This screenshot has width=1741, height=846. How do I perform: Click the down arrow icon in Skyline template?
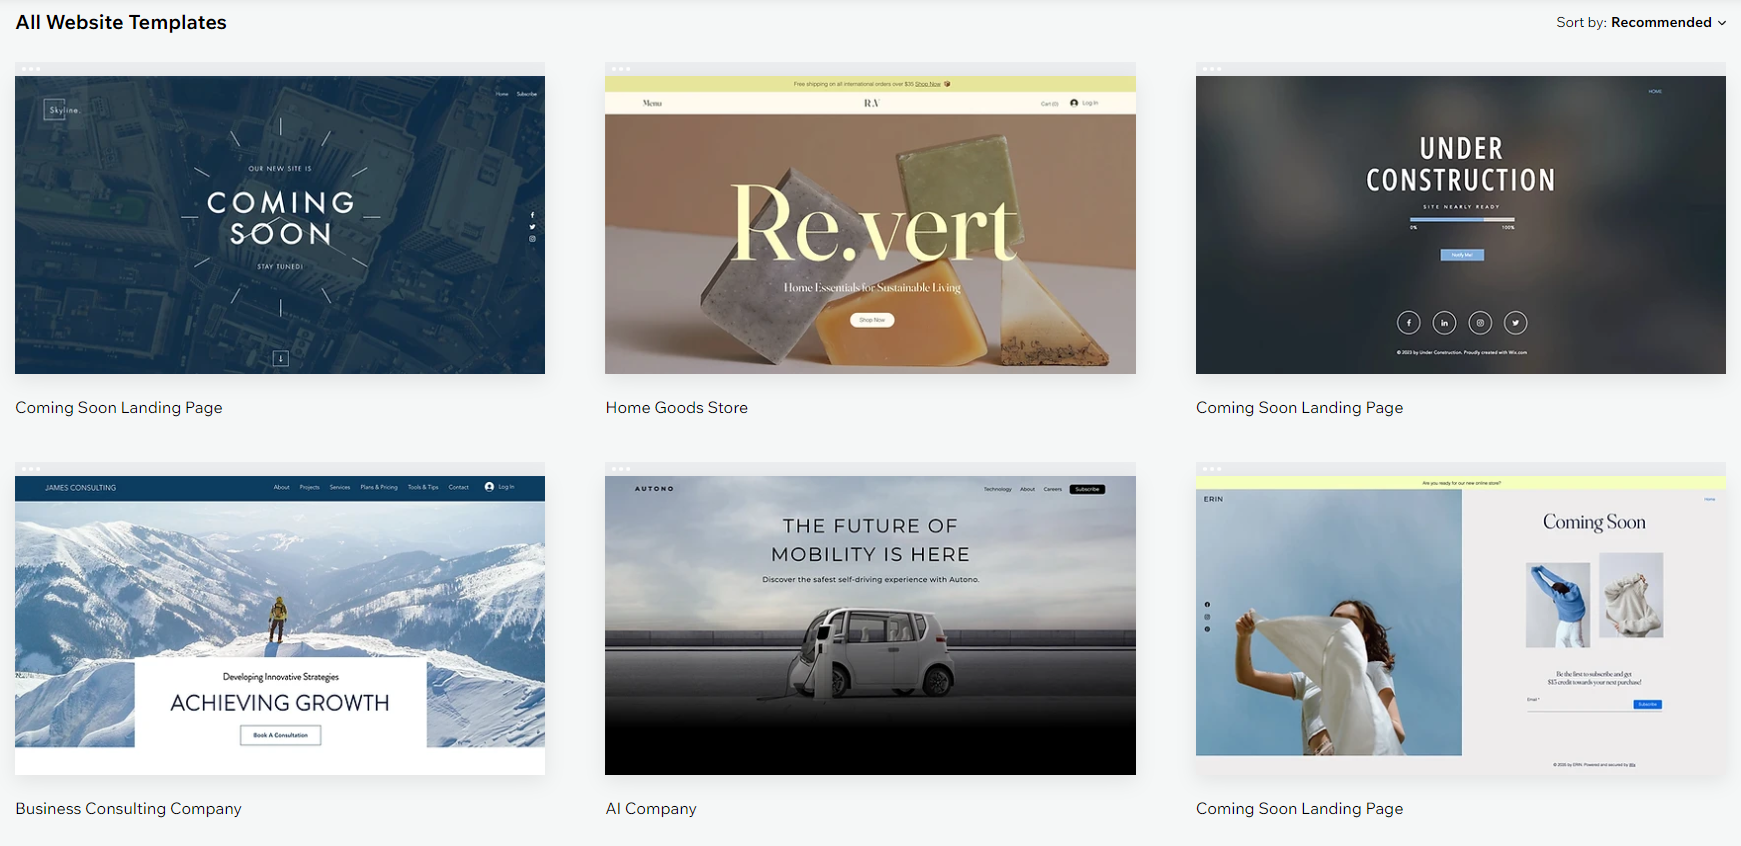click(281, 358)
